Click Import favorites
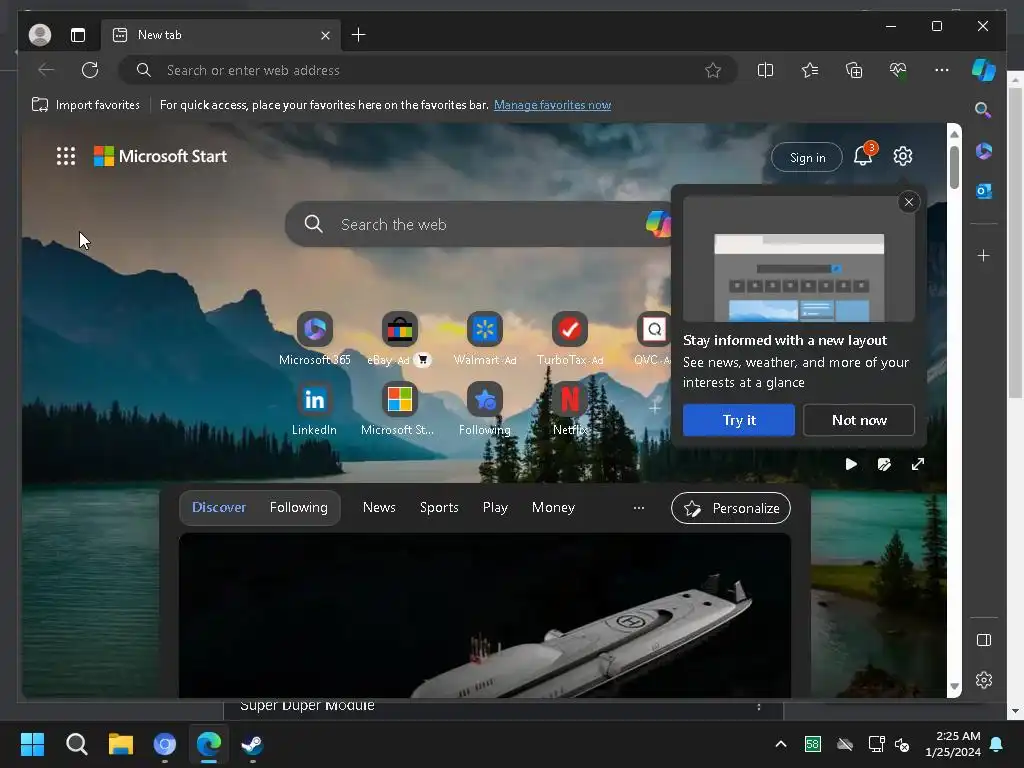 tap(86, 105)
